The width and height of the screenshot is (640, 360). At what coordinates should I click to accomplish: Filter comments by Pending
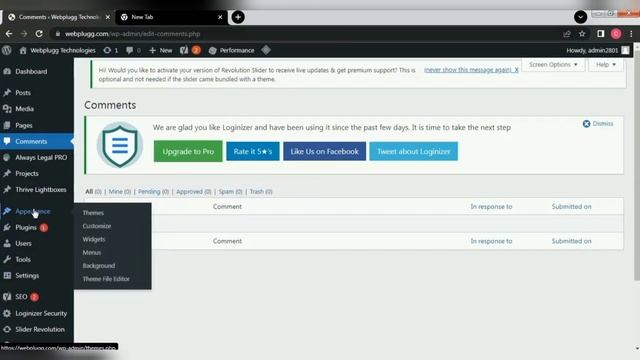[x=153, y=191]
